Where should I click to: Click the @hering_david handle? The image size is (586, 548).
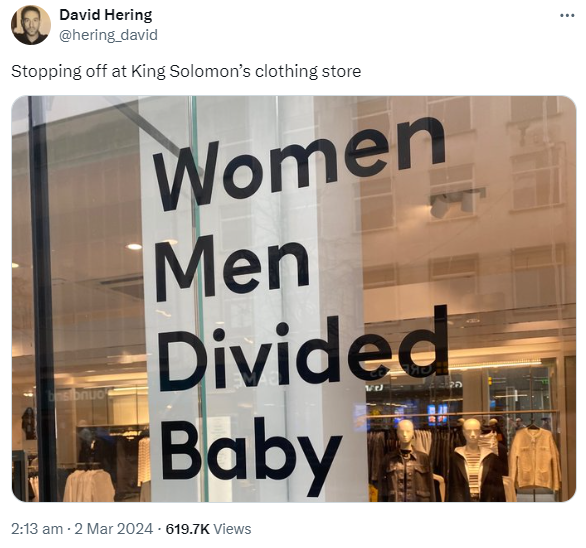108,35
